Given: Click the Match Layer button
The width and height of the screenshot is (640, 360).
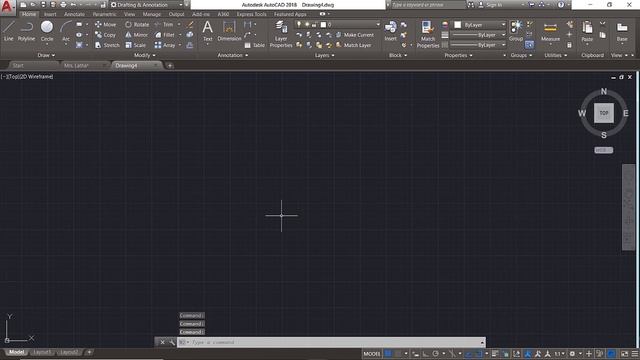Looking at the screenshot, I should (353, 45).
